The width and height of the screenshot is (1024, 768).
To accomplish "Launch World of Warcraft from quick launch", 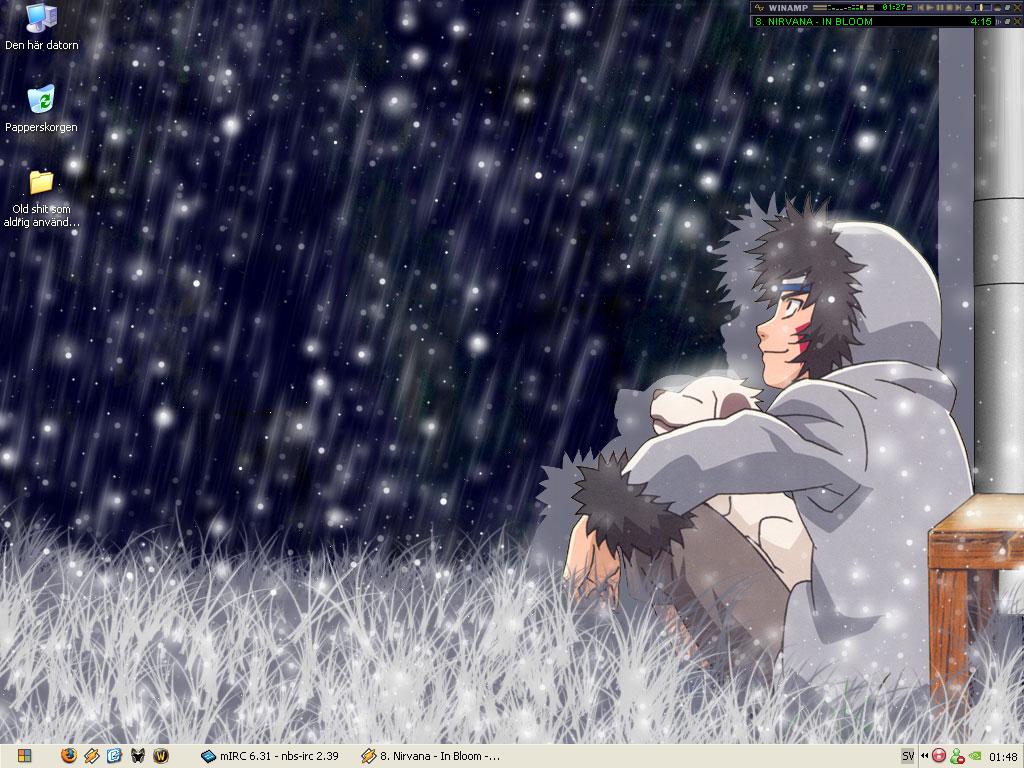I will pos(161,756).
